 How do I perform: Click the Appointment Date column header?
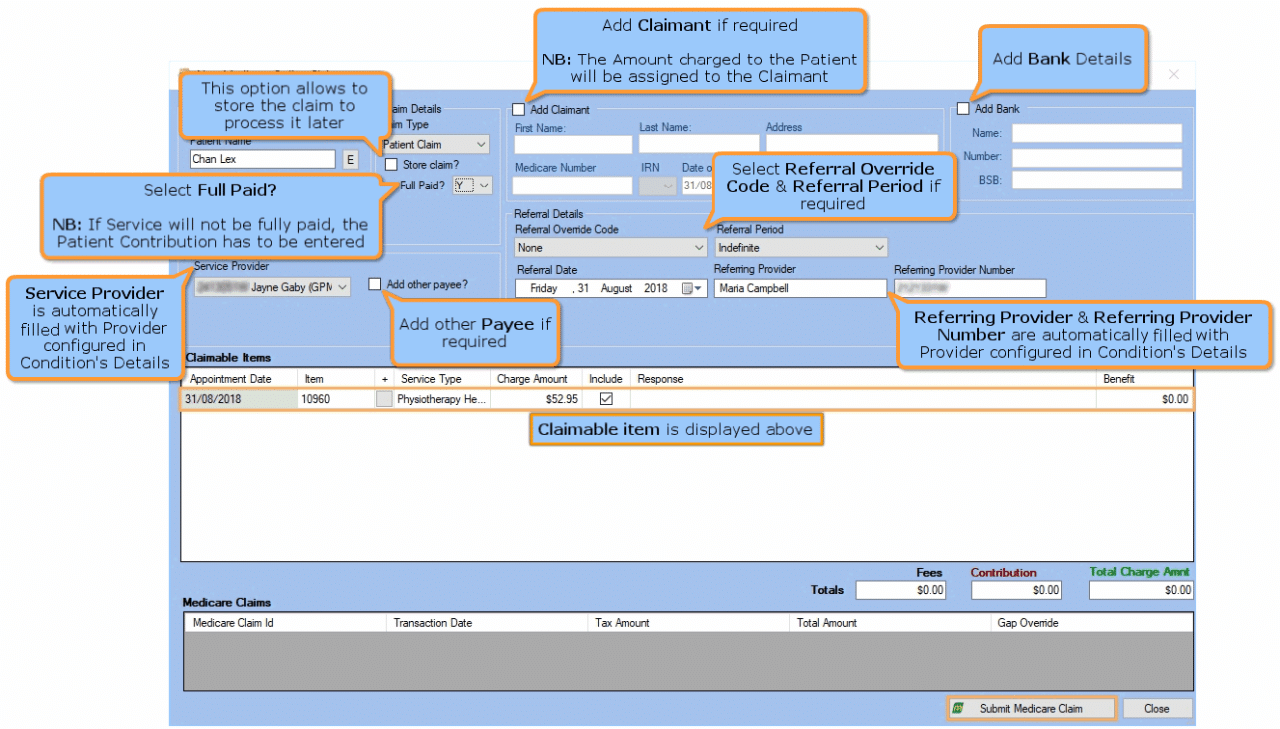click(239, 379)
